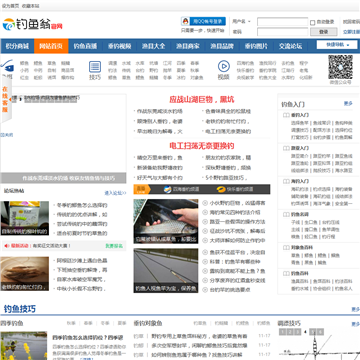Open the 积分商城 nav item
The width and height of the screenshot is (360, 360).
coord(17,46)
